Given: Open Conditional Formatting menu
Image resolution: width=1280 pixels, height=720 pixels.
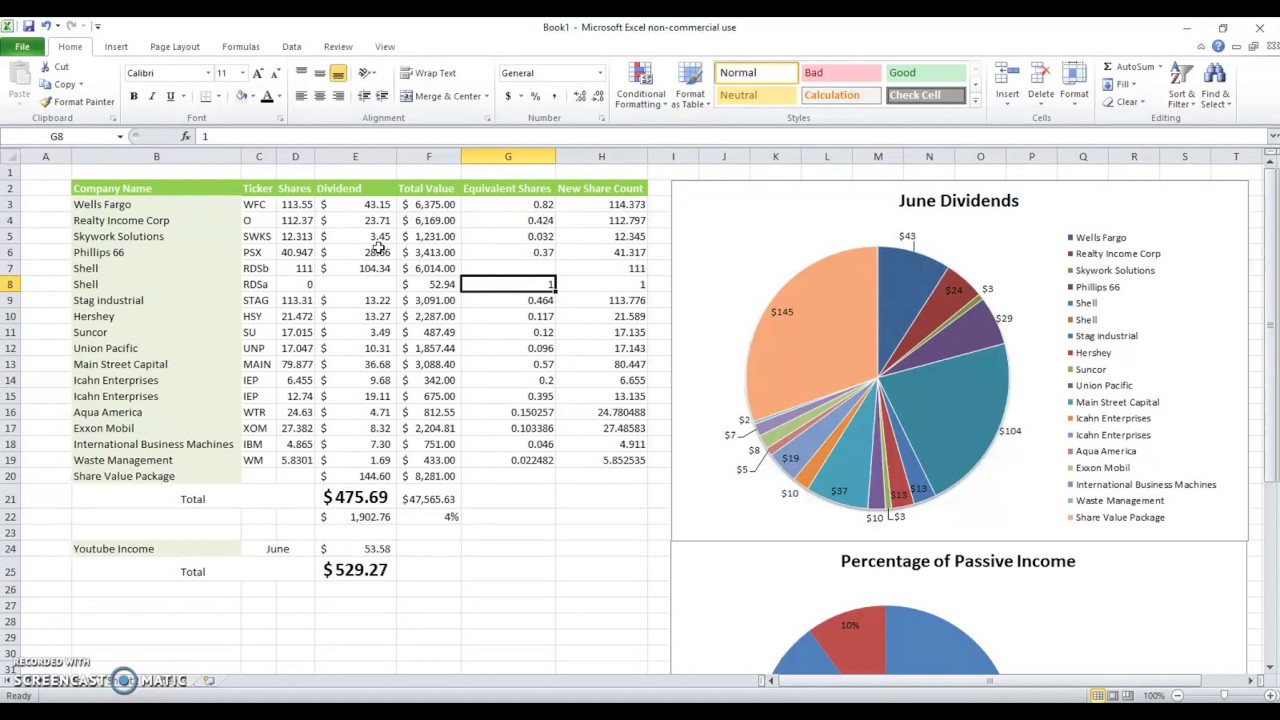Looking at the screenshot, I should click(x=640, y=86).
